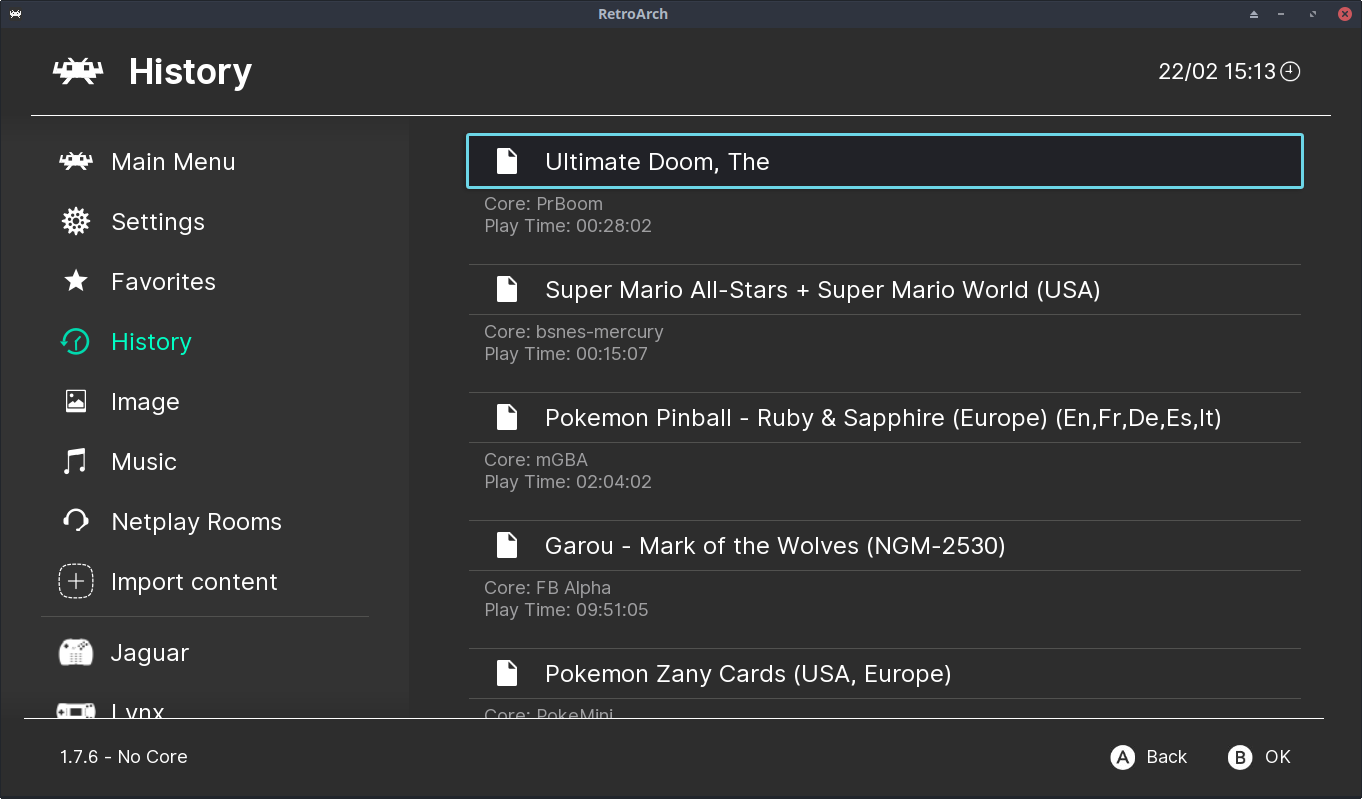Select Pokemon Pinball - Ruby & Sapphire entry
The width and height of the screenshot is (1362, 799).
pos(885,417)
